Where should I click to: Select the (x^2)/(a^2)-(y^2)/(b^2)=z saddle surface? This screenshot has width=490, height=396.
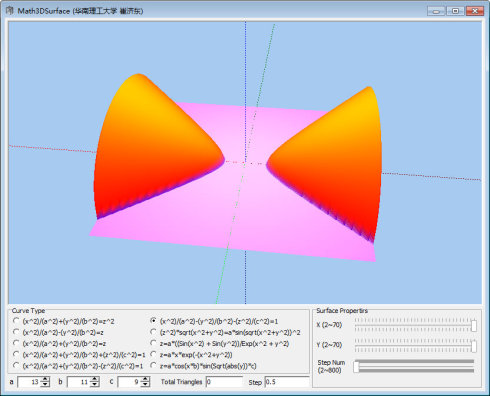click(x=58, y=332)
